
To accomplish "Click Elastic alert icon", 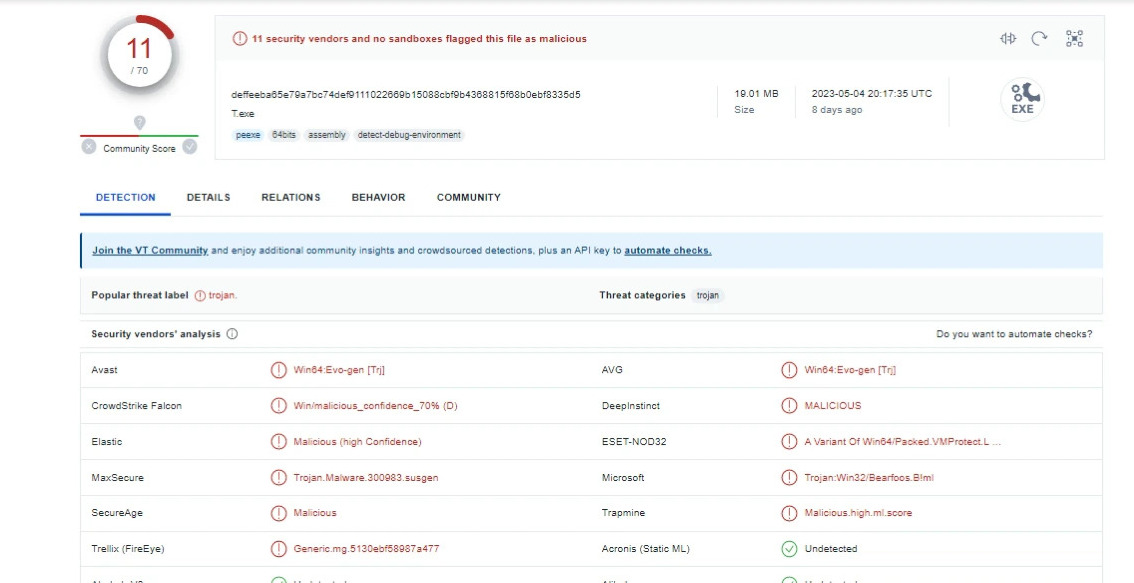I will (278, 441).
